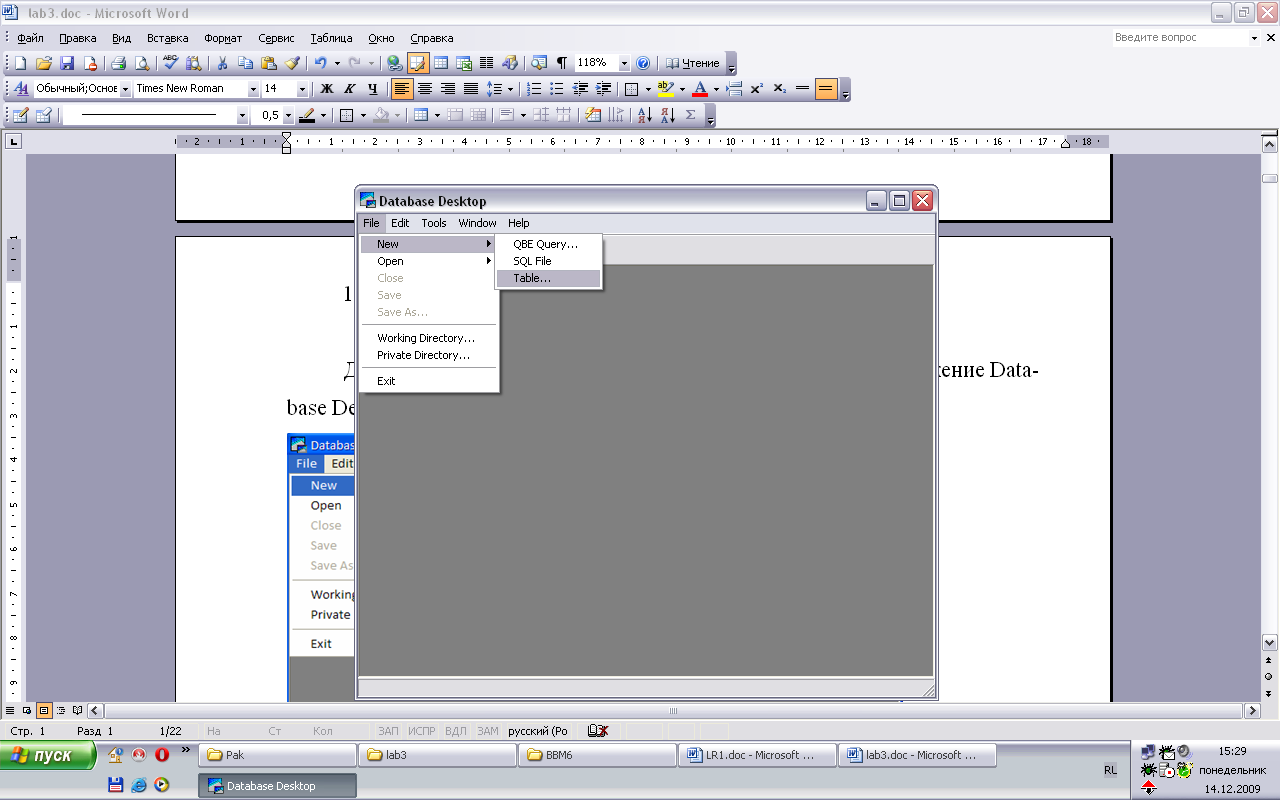Click the Print icon in the toolbar
Screen dimensions: 1280x800
point(118,63)
